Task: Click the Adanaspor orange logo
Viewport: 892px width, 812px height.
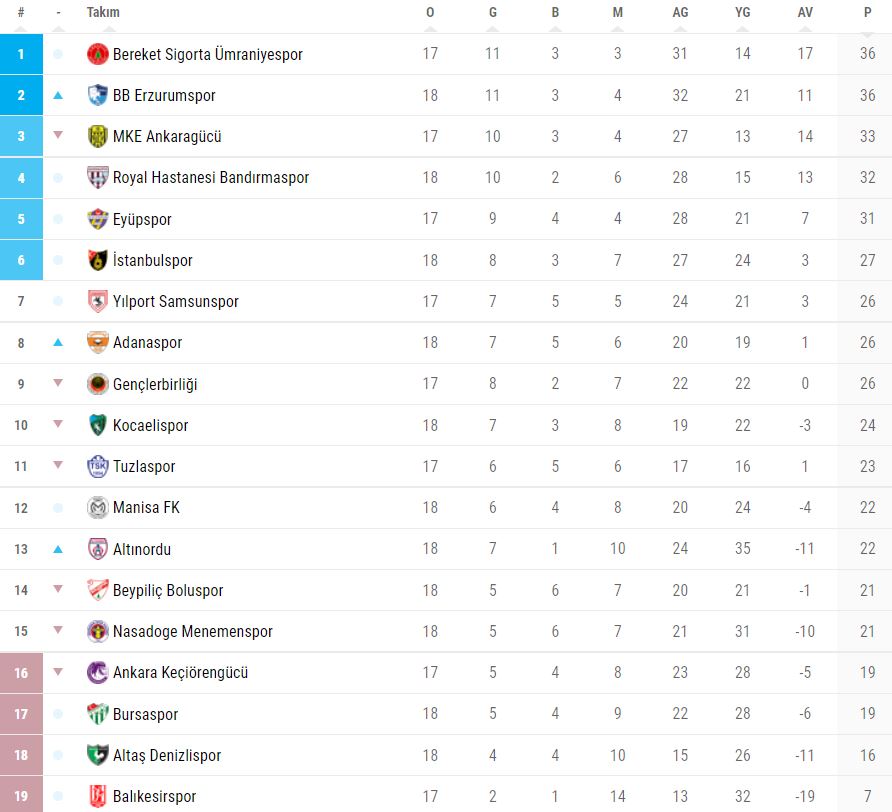Action: (97, 342)
